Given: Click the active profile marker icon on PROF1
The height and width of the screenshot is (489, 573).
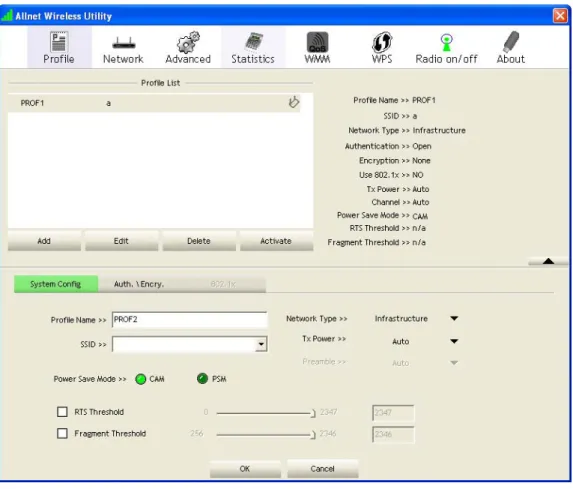Looking at the screenshot, I should click(293, 102).
